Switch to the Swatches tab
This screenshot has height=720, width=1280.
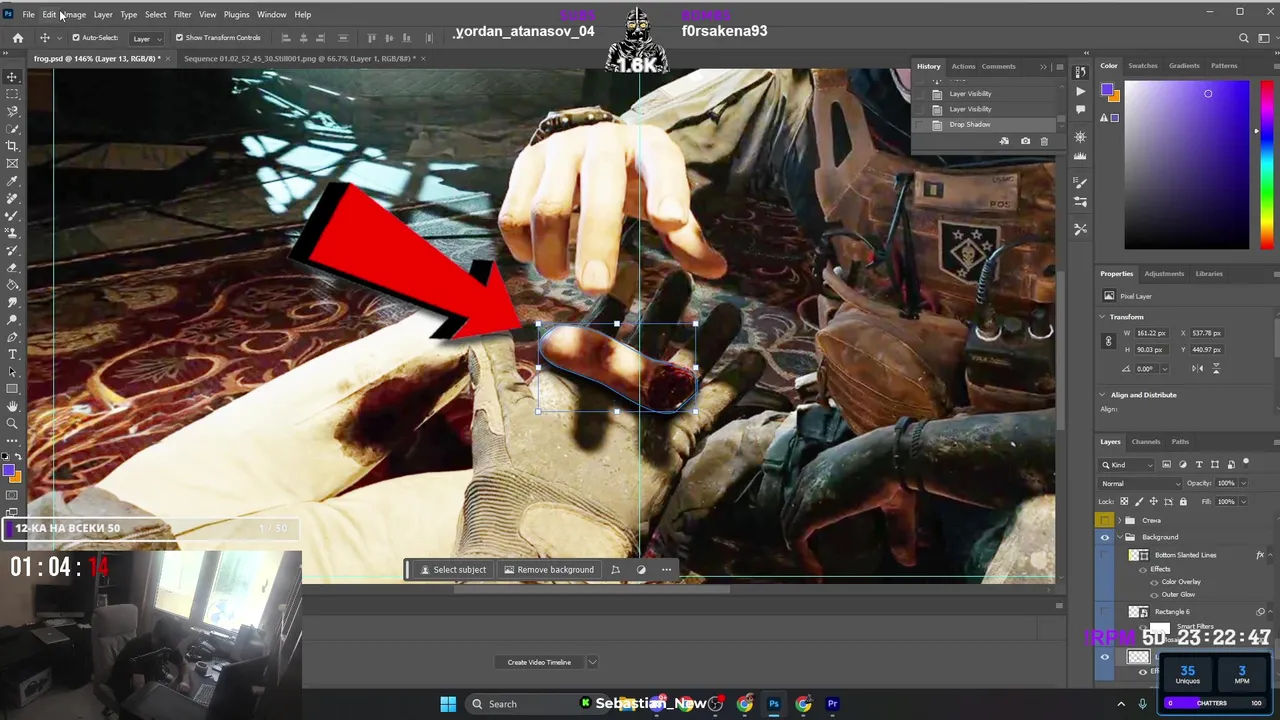click(1142, 66)
